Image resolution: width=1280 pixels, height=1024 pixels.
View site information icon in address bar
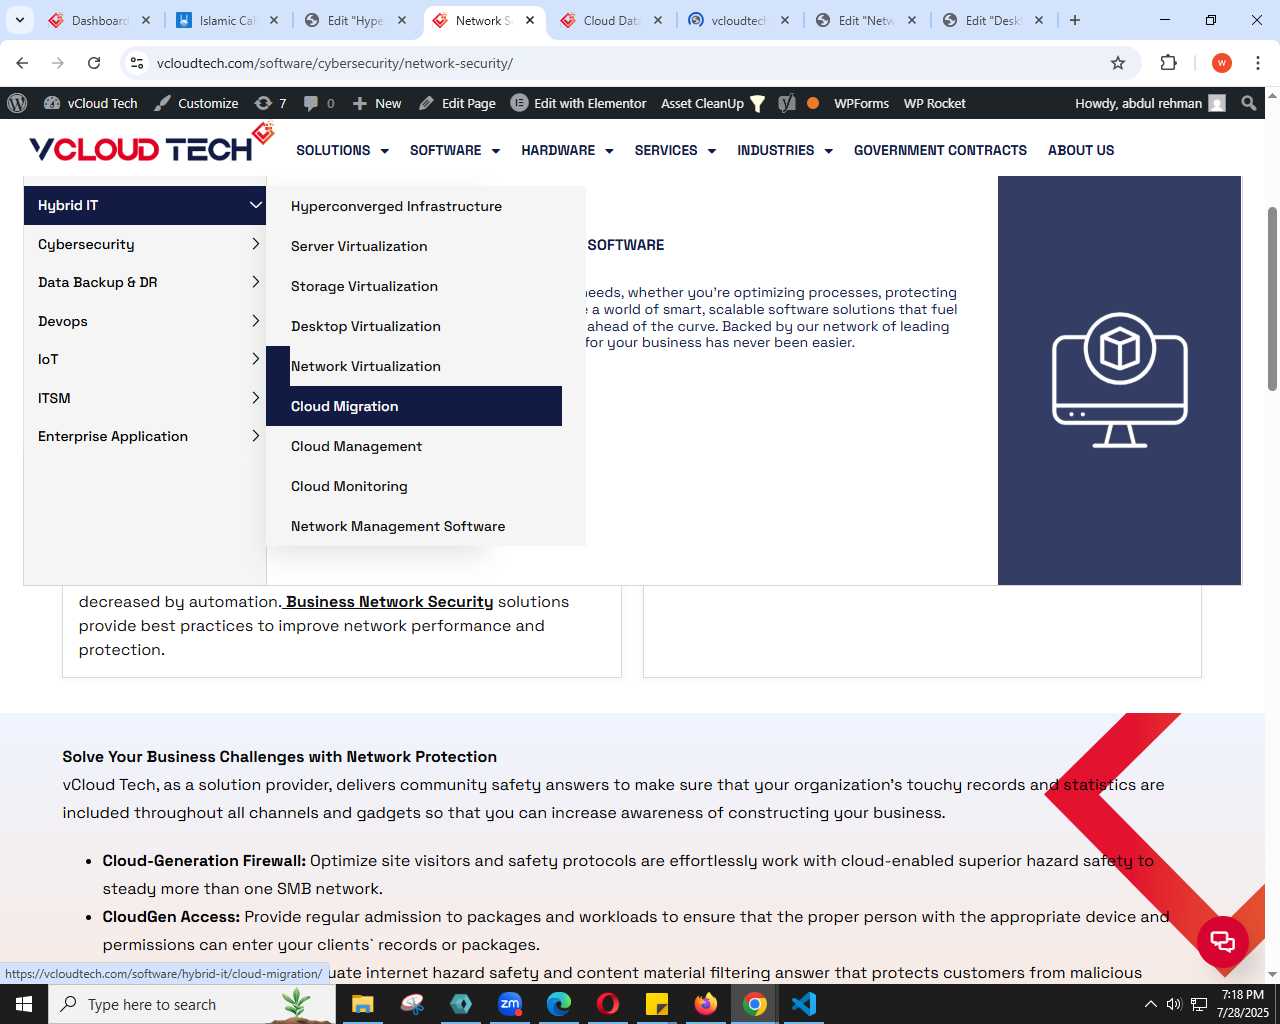pyautogui.click(x=137, y=63)
